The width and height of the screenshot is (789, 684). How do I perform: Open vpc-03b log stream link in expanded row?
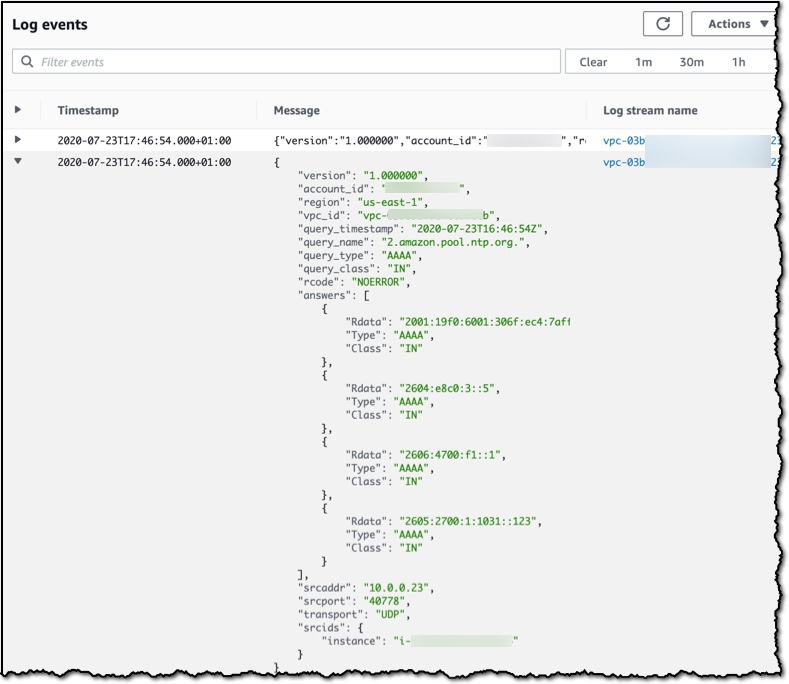click(x=624, y=162)
